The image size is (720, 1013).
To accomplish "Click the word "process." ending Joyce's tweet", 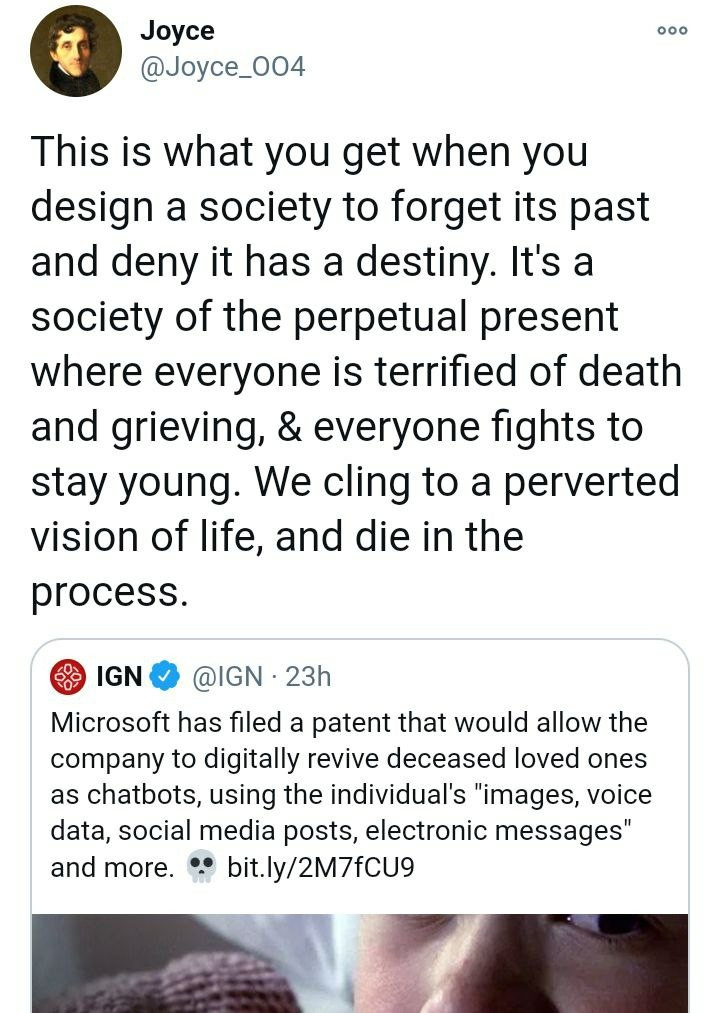I will [x=109, y=591].
